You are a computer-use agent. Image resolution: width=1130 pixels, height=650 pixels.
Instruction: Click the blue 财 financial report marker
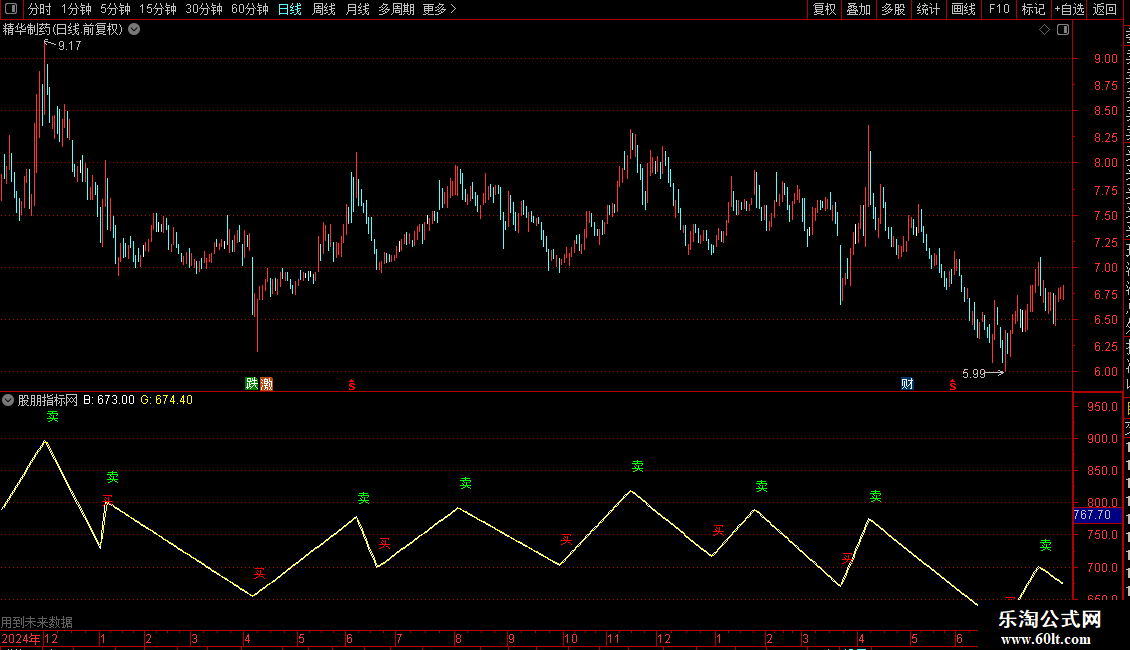[x=907, y=383]
